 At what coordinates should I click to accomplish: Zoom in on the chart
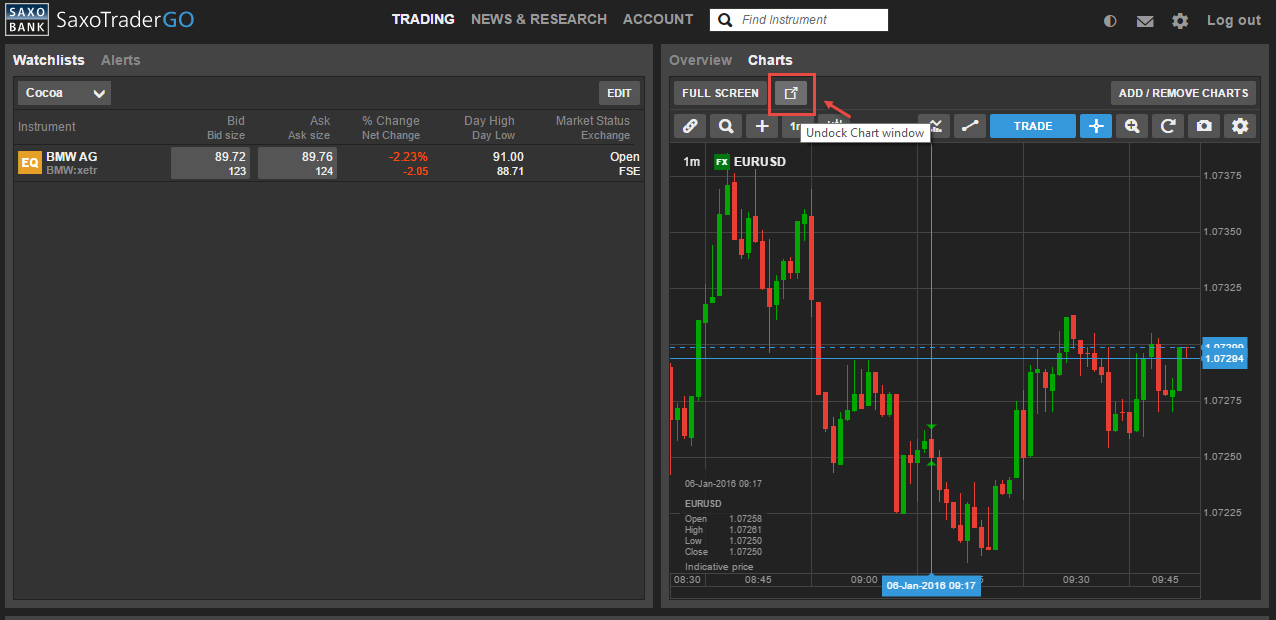tap(1132, 126)
